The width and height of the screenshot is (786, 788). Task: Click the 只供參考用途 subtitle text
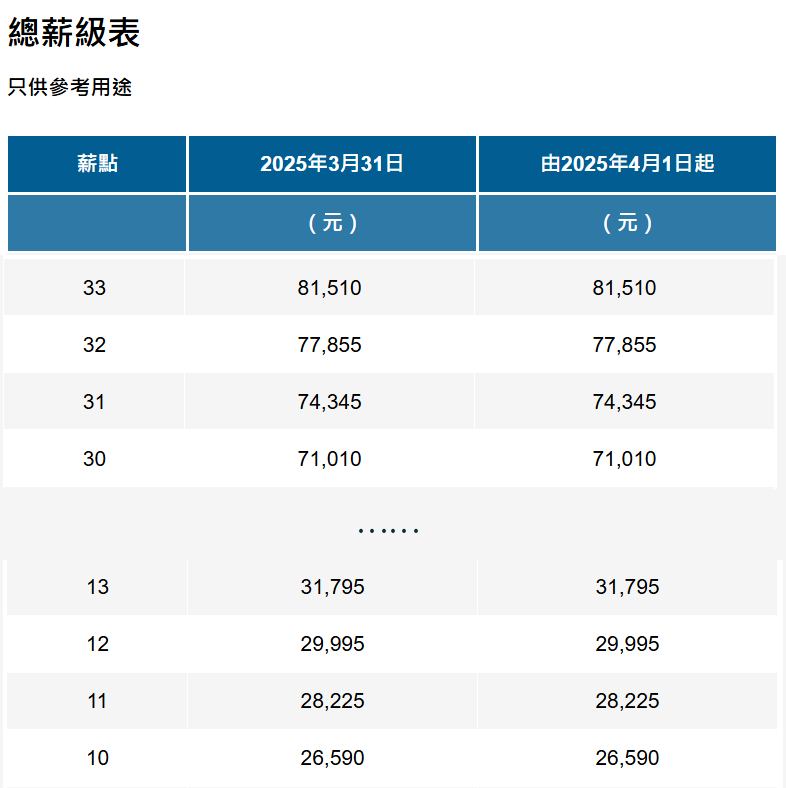pos(70,88)
